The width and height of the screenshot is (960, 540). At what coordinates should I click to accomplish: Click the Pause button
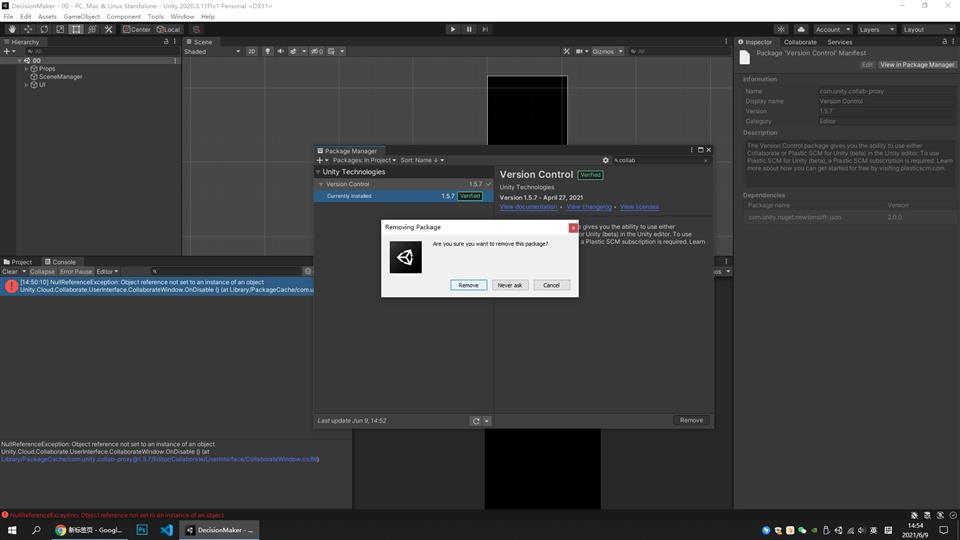pos(469,29)
